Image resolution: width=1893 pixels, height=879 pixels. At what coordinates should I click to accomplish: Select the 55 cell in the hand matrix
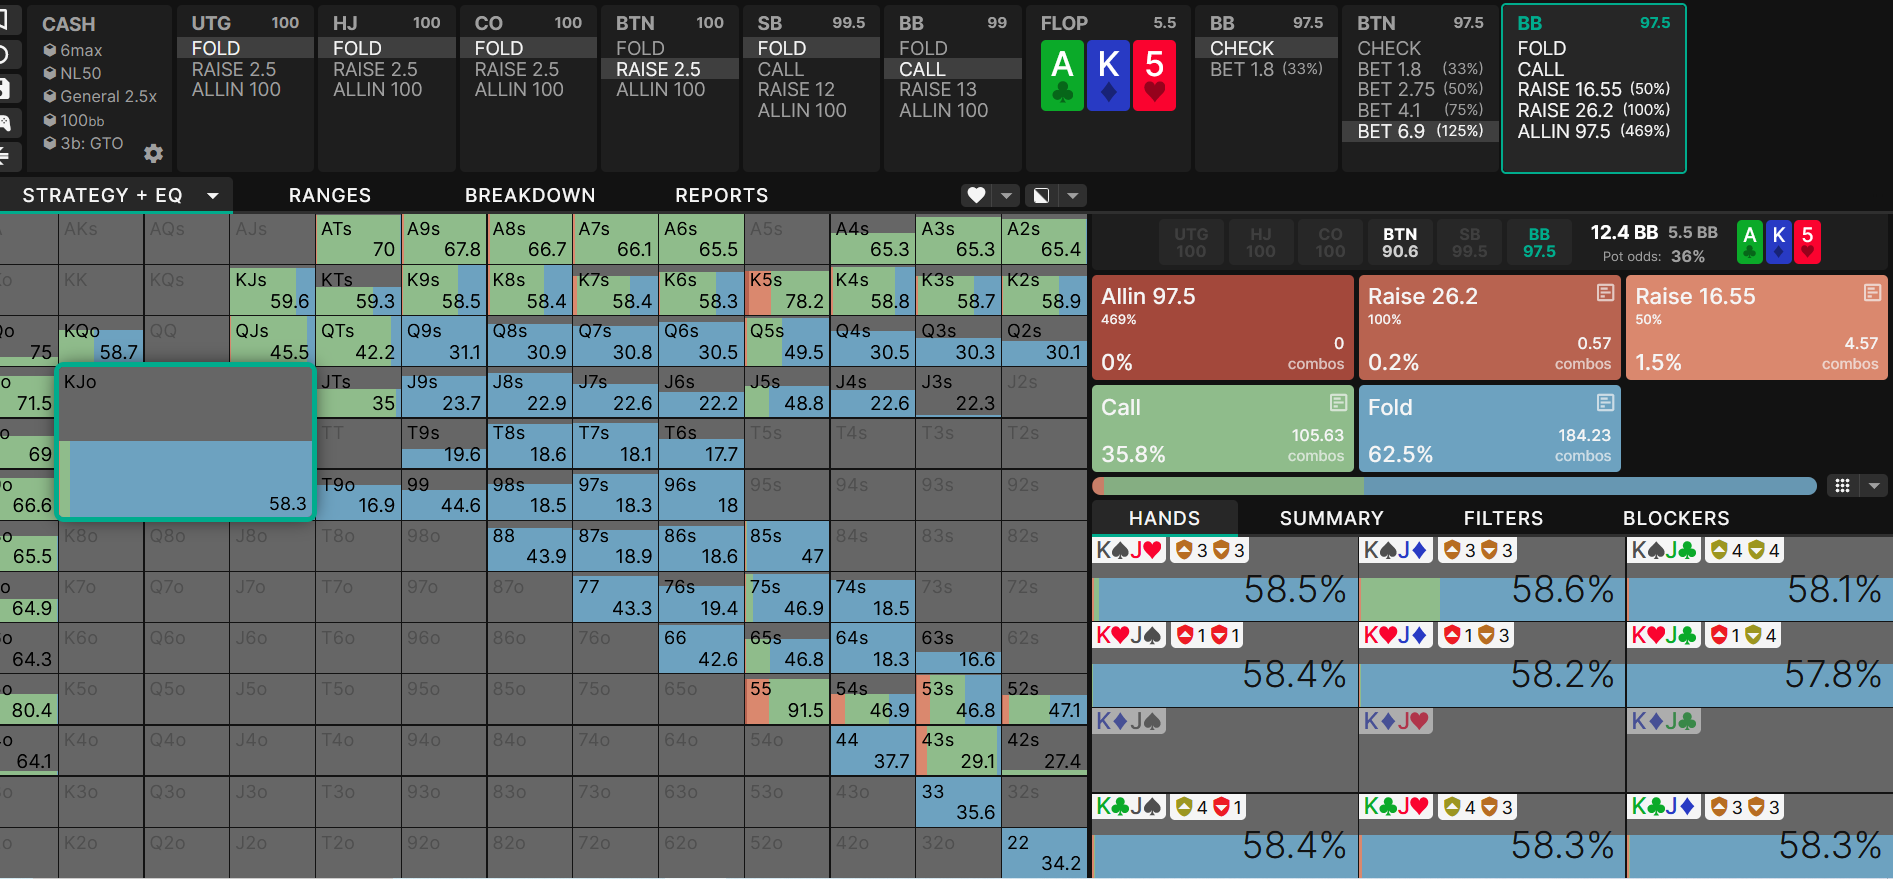787,699
